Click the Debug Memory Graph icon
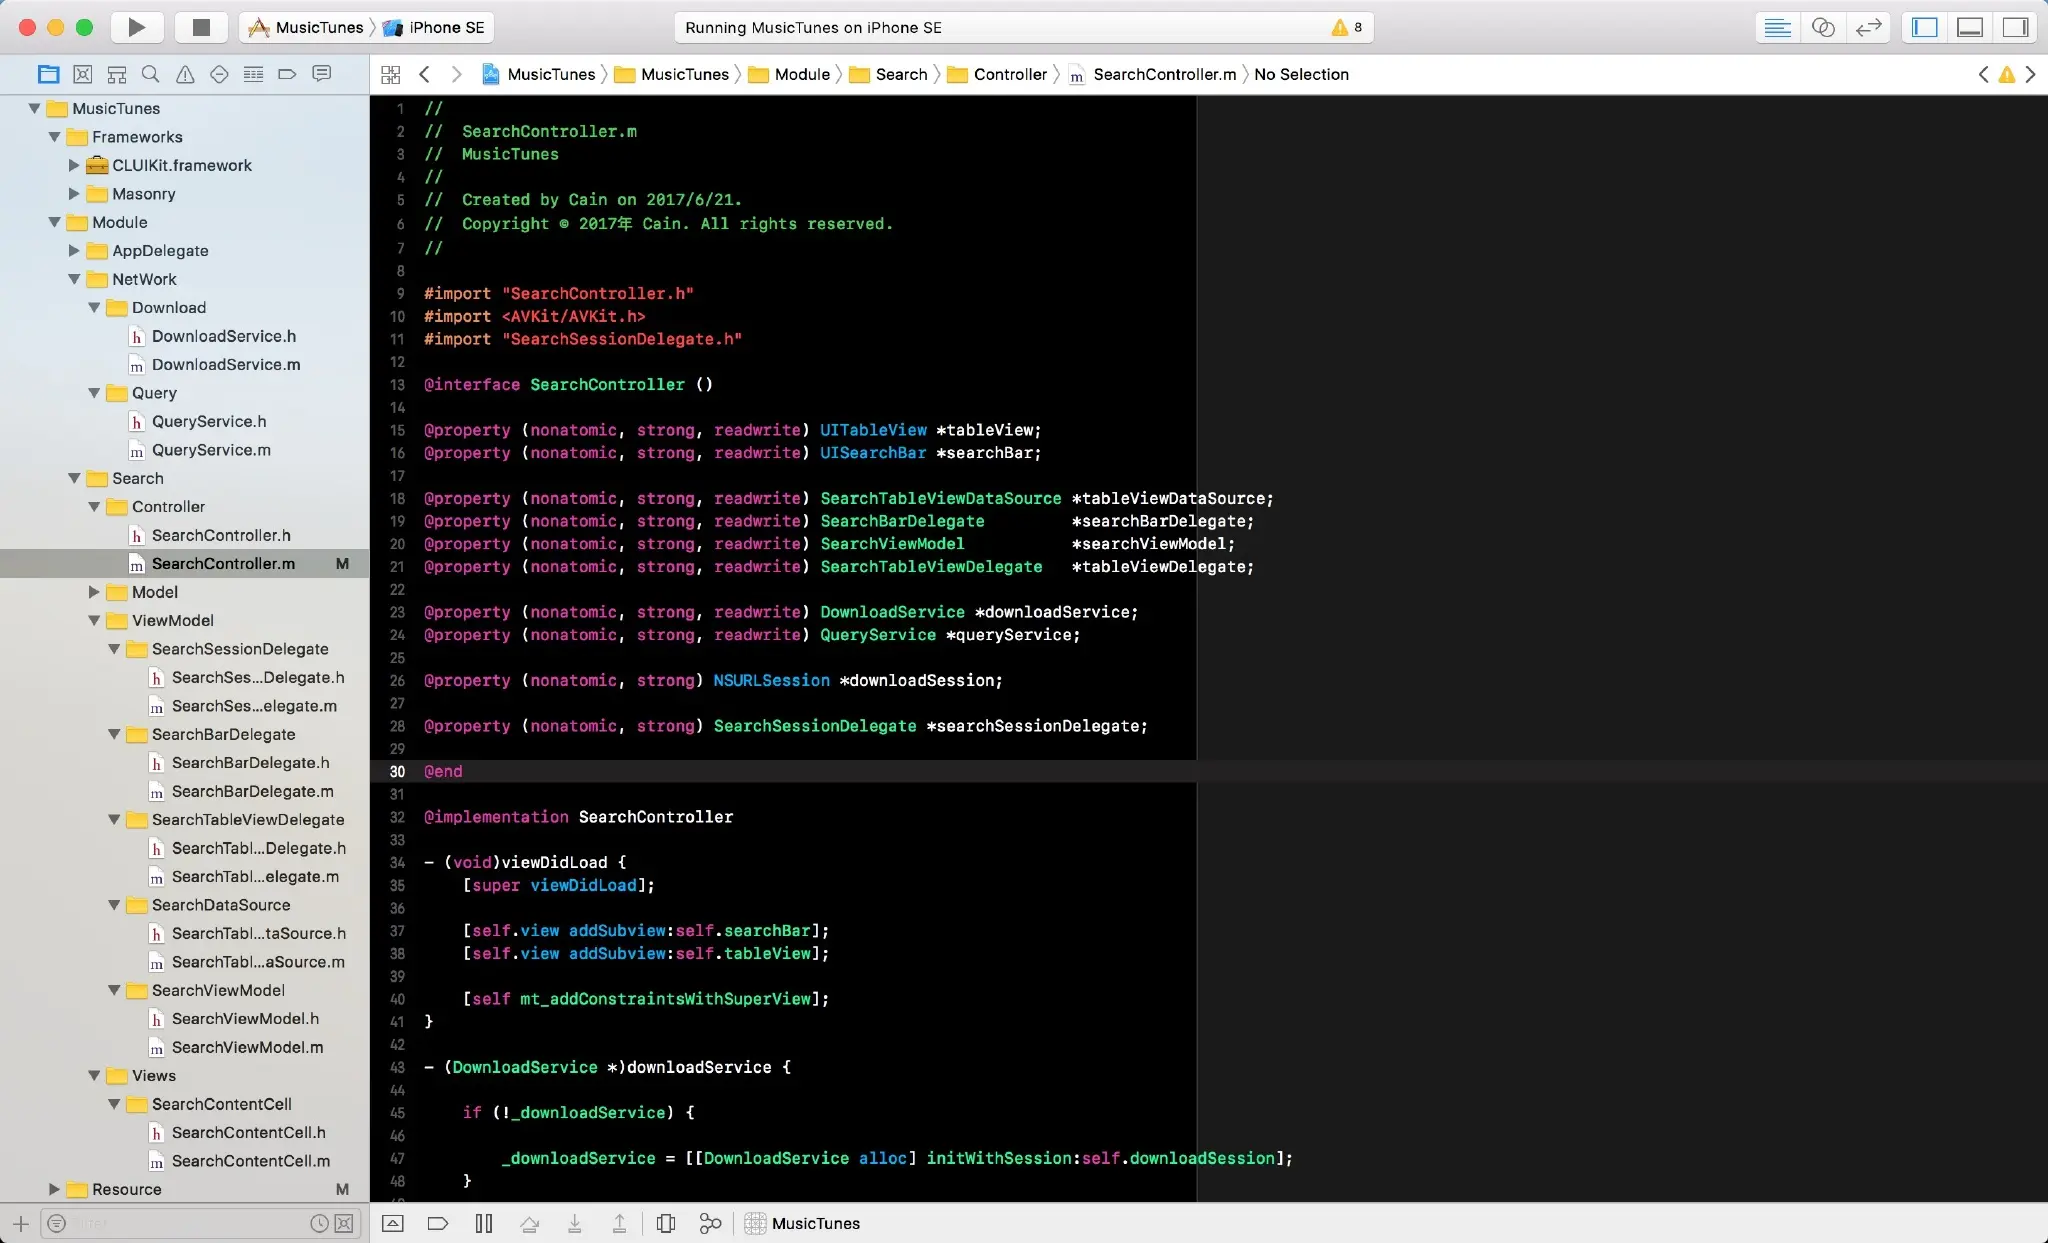This screenshot has width=2048, height=1243. tap(710, 1223)
